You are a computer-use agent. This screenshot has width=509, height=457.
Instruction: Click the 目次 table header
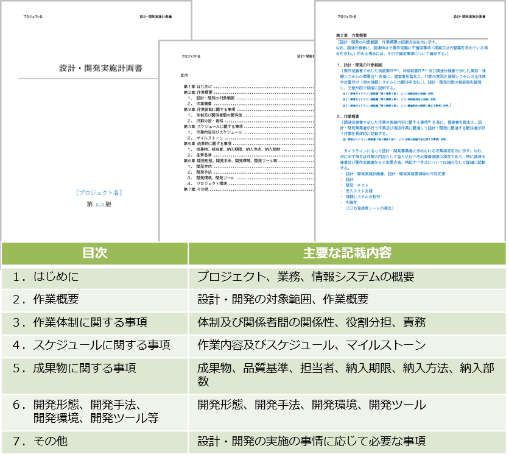95,254
